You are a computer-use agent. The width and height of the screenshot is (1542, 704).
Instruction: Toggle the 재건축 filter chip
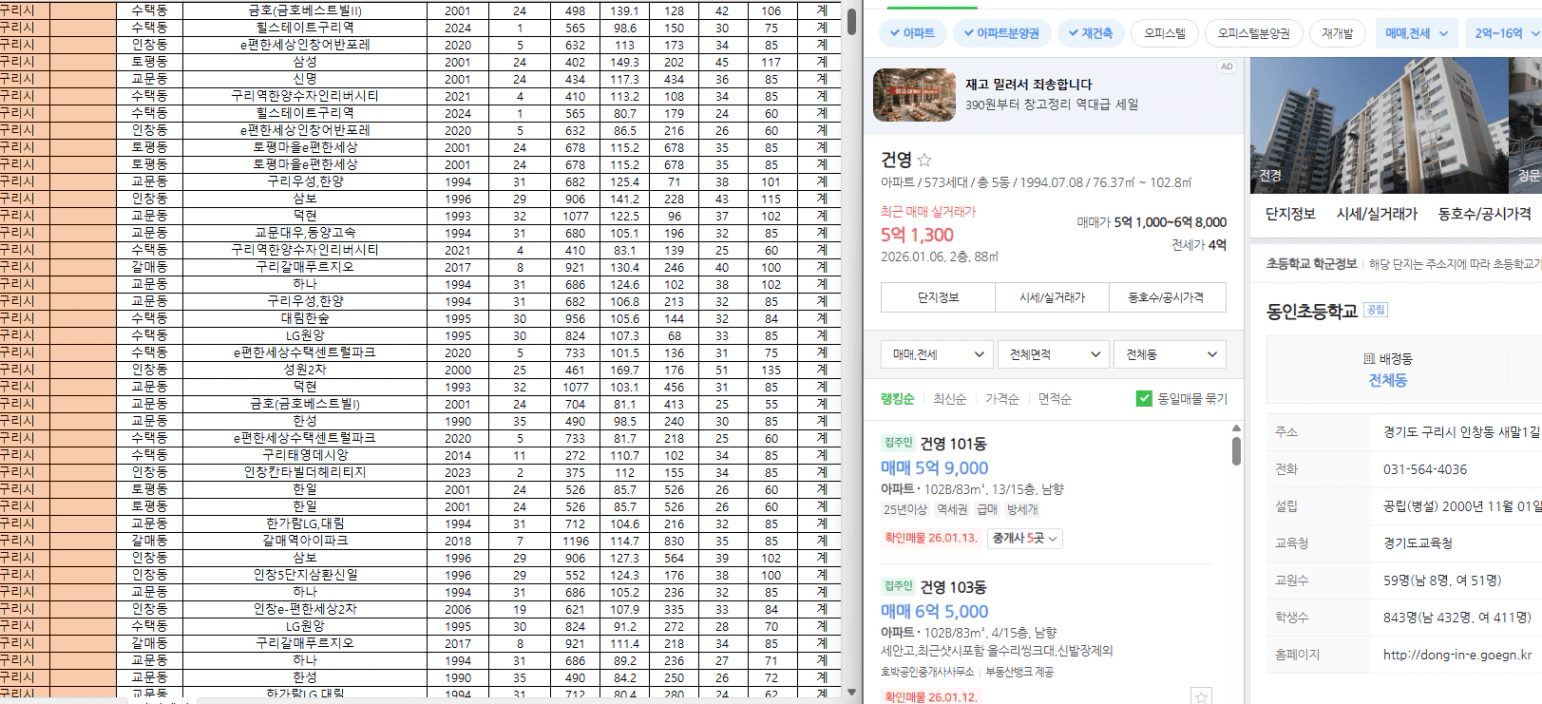click(1091, 34)
